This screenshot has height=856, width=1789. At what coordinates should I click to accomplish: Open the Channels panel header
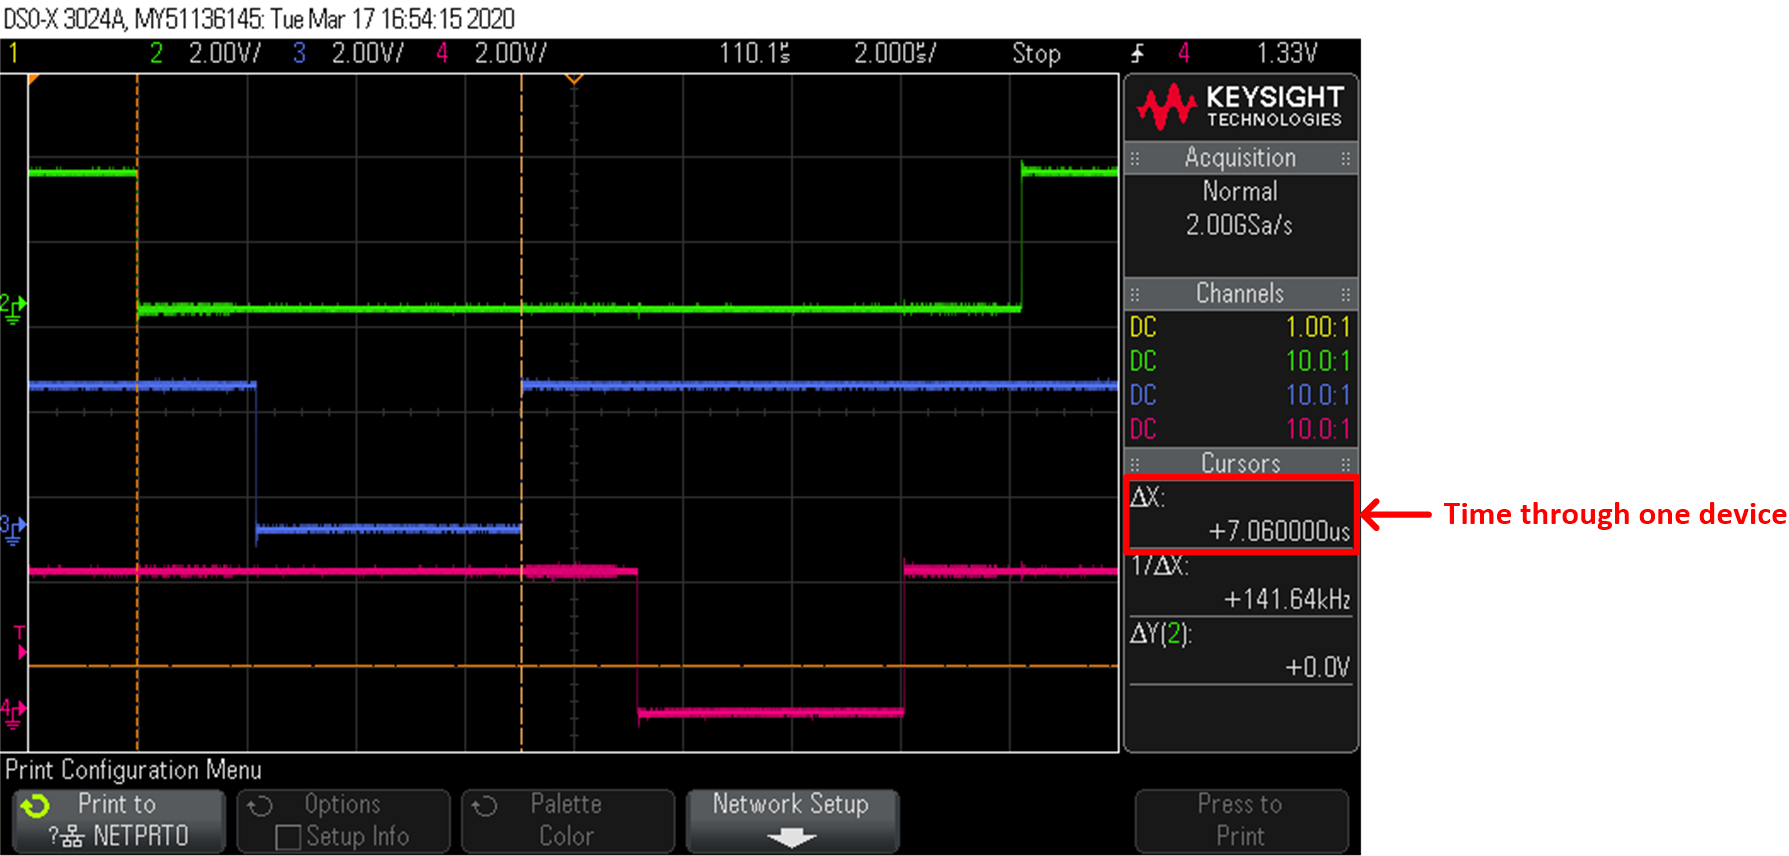click(1240, 294)
